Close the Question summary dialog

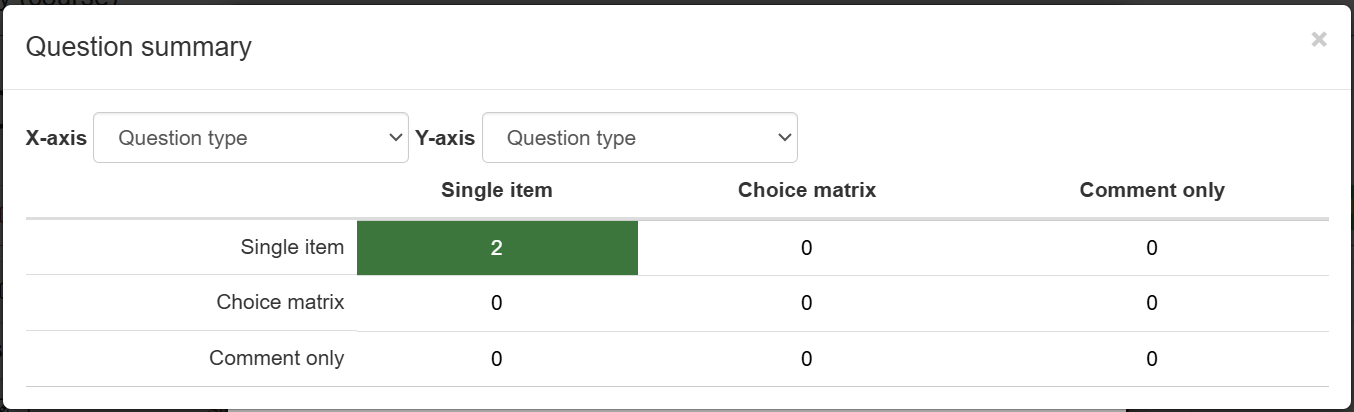pyautogui.click(x=1319, y=40)
